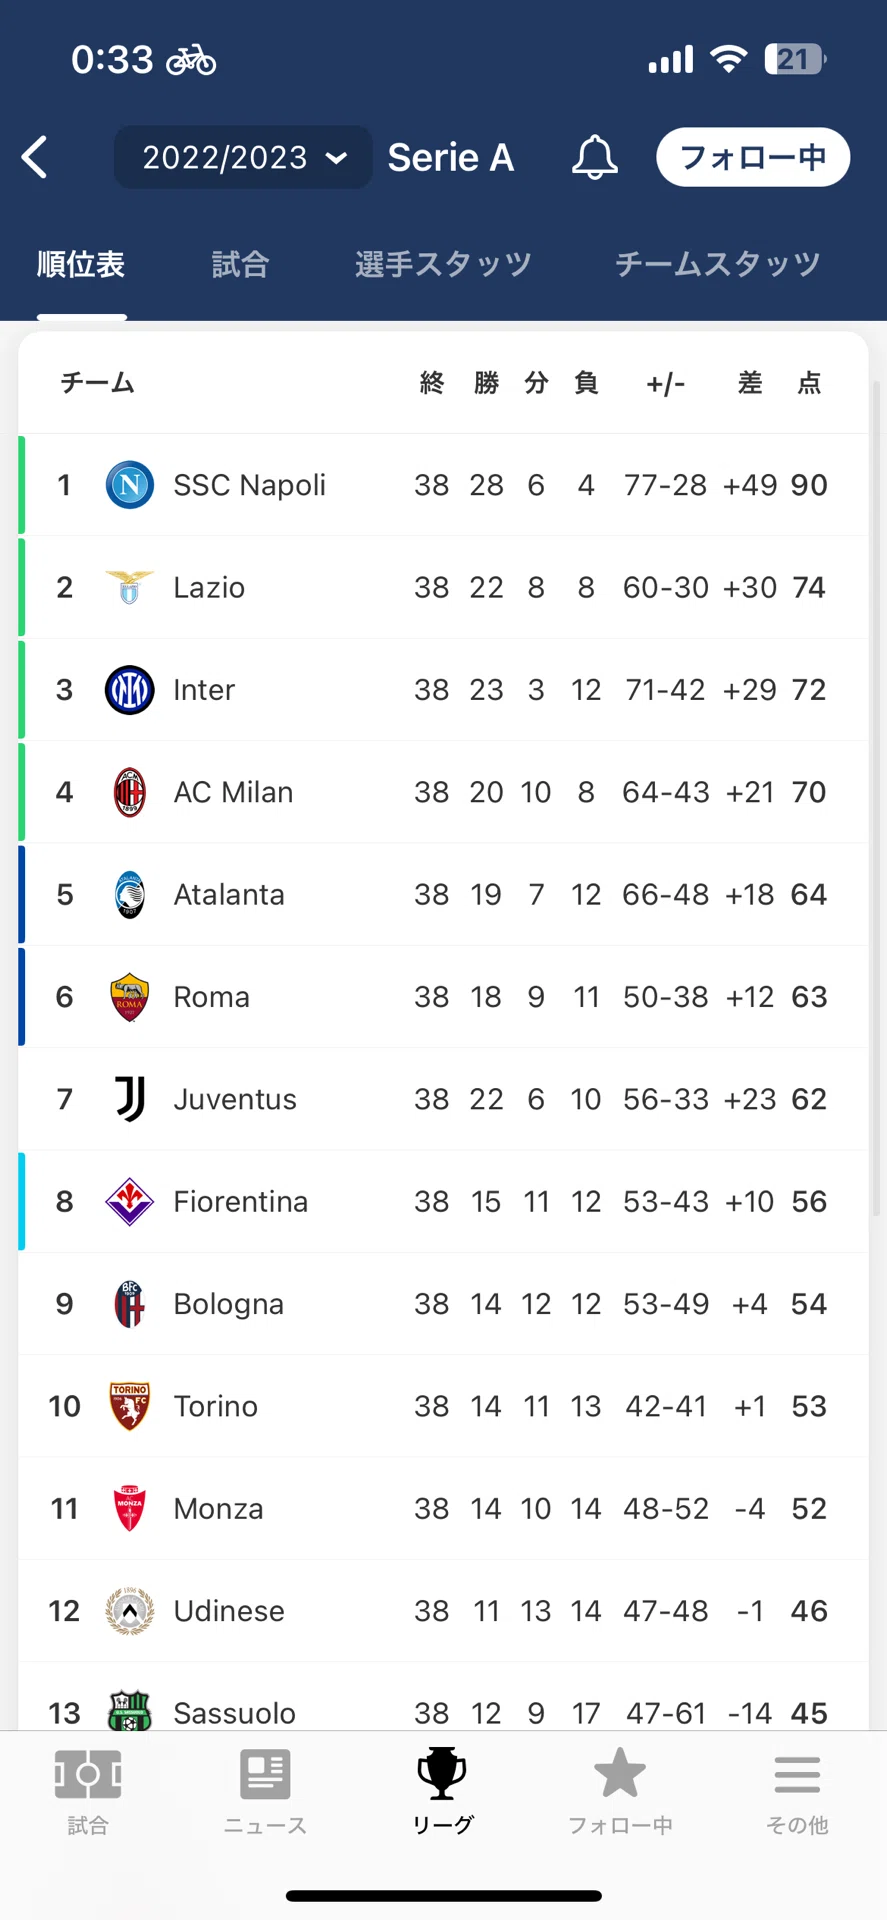Tap the Inter club logo
The height and width of the screenshot is (1920, 887).
click(x=129, y=690)
